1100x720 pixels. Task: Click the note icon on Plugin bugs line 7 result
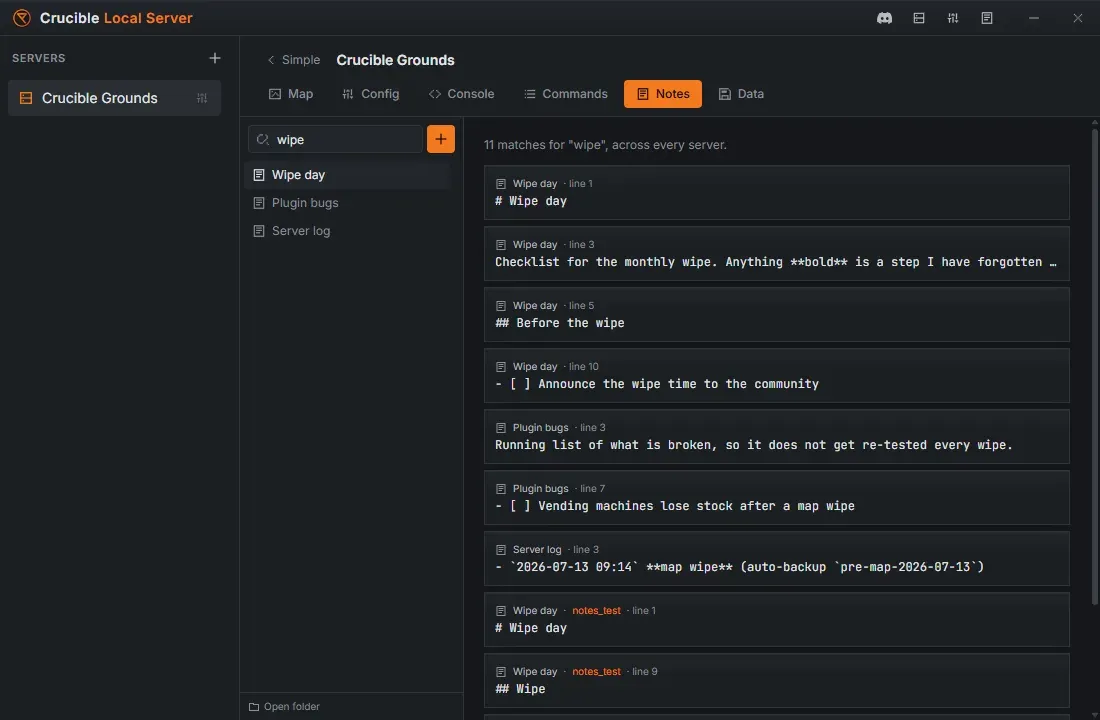pos(501,489)
